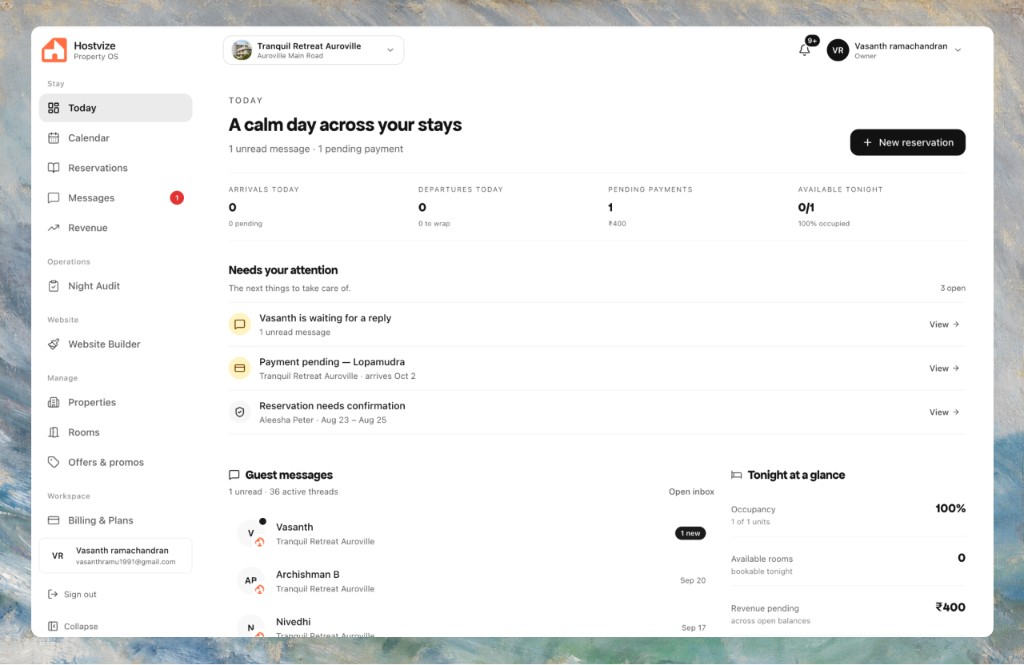The width and height of the screenshot is (1024, 665).
Task: Click the Sign out arrow icon
Action: [x=53, y=594]
